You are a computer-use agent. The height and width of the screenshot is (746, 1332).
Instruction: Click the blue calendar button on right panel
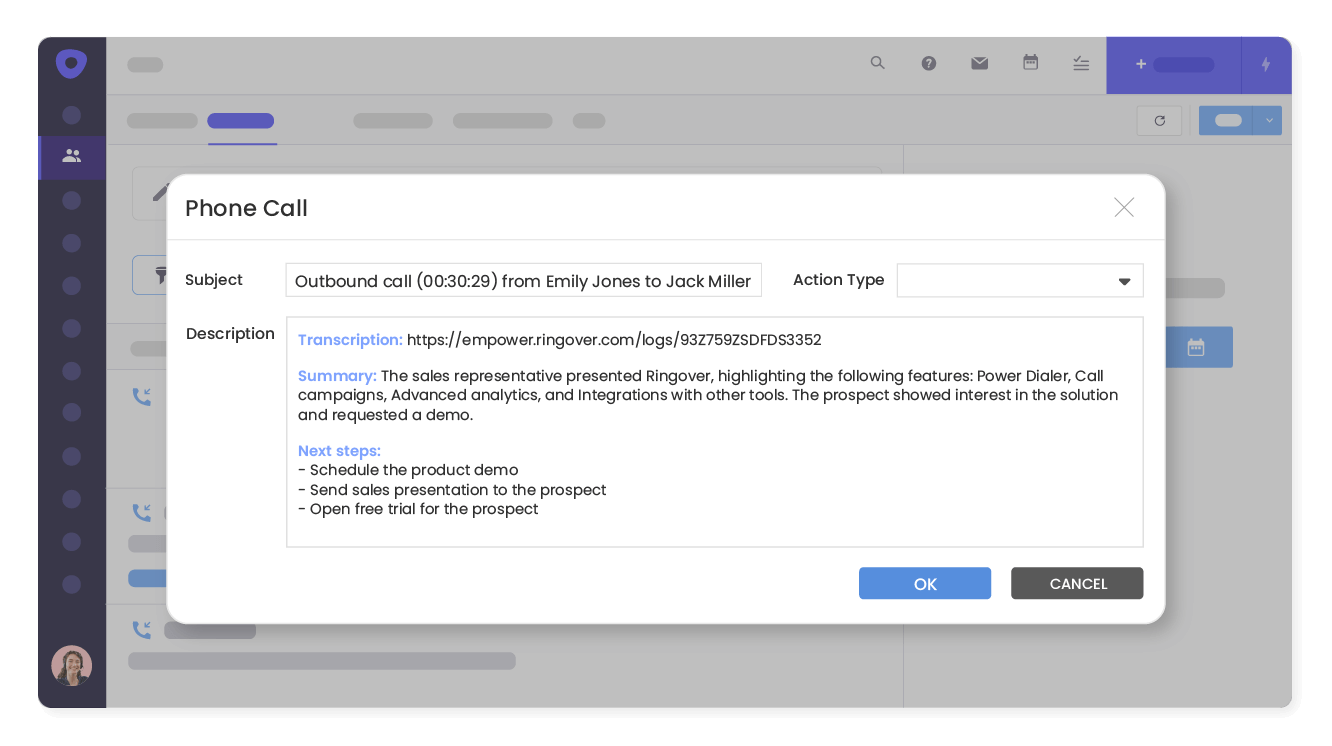[x=1196, y=347]
